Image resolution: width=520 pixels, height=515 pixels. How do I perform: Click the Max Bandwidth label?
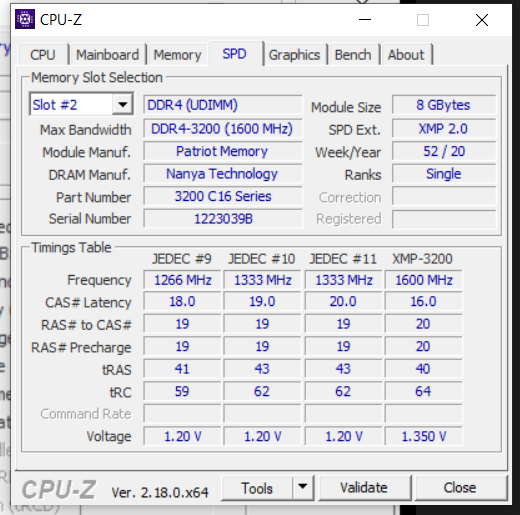(86, 130)
